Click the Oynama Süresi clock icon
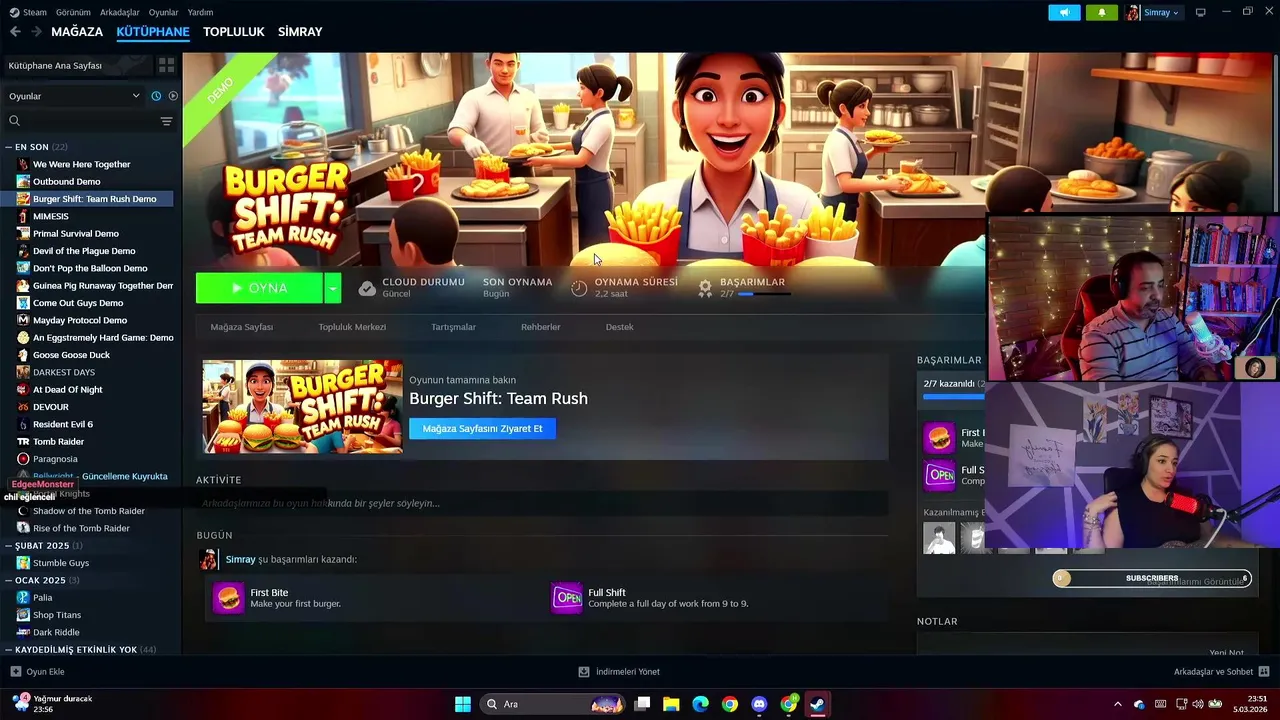This screenshot has width=1280, height=720. (x=579, y=288)
